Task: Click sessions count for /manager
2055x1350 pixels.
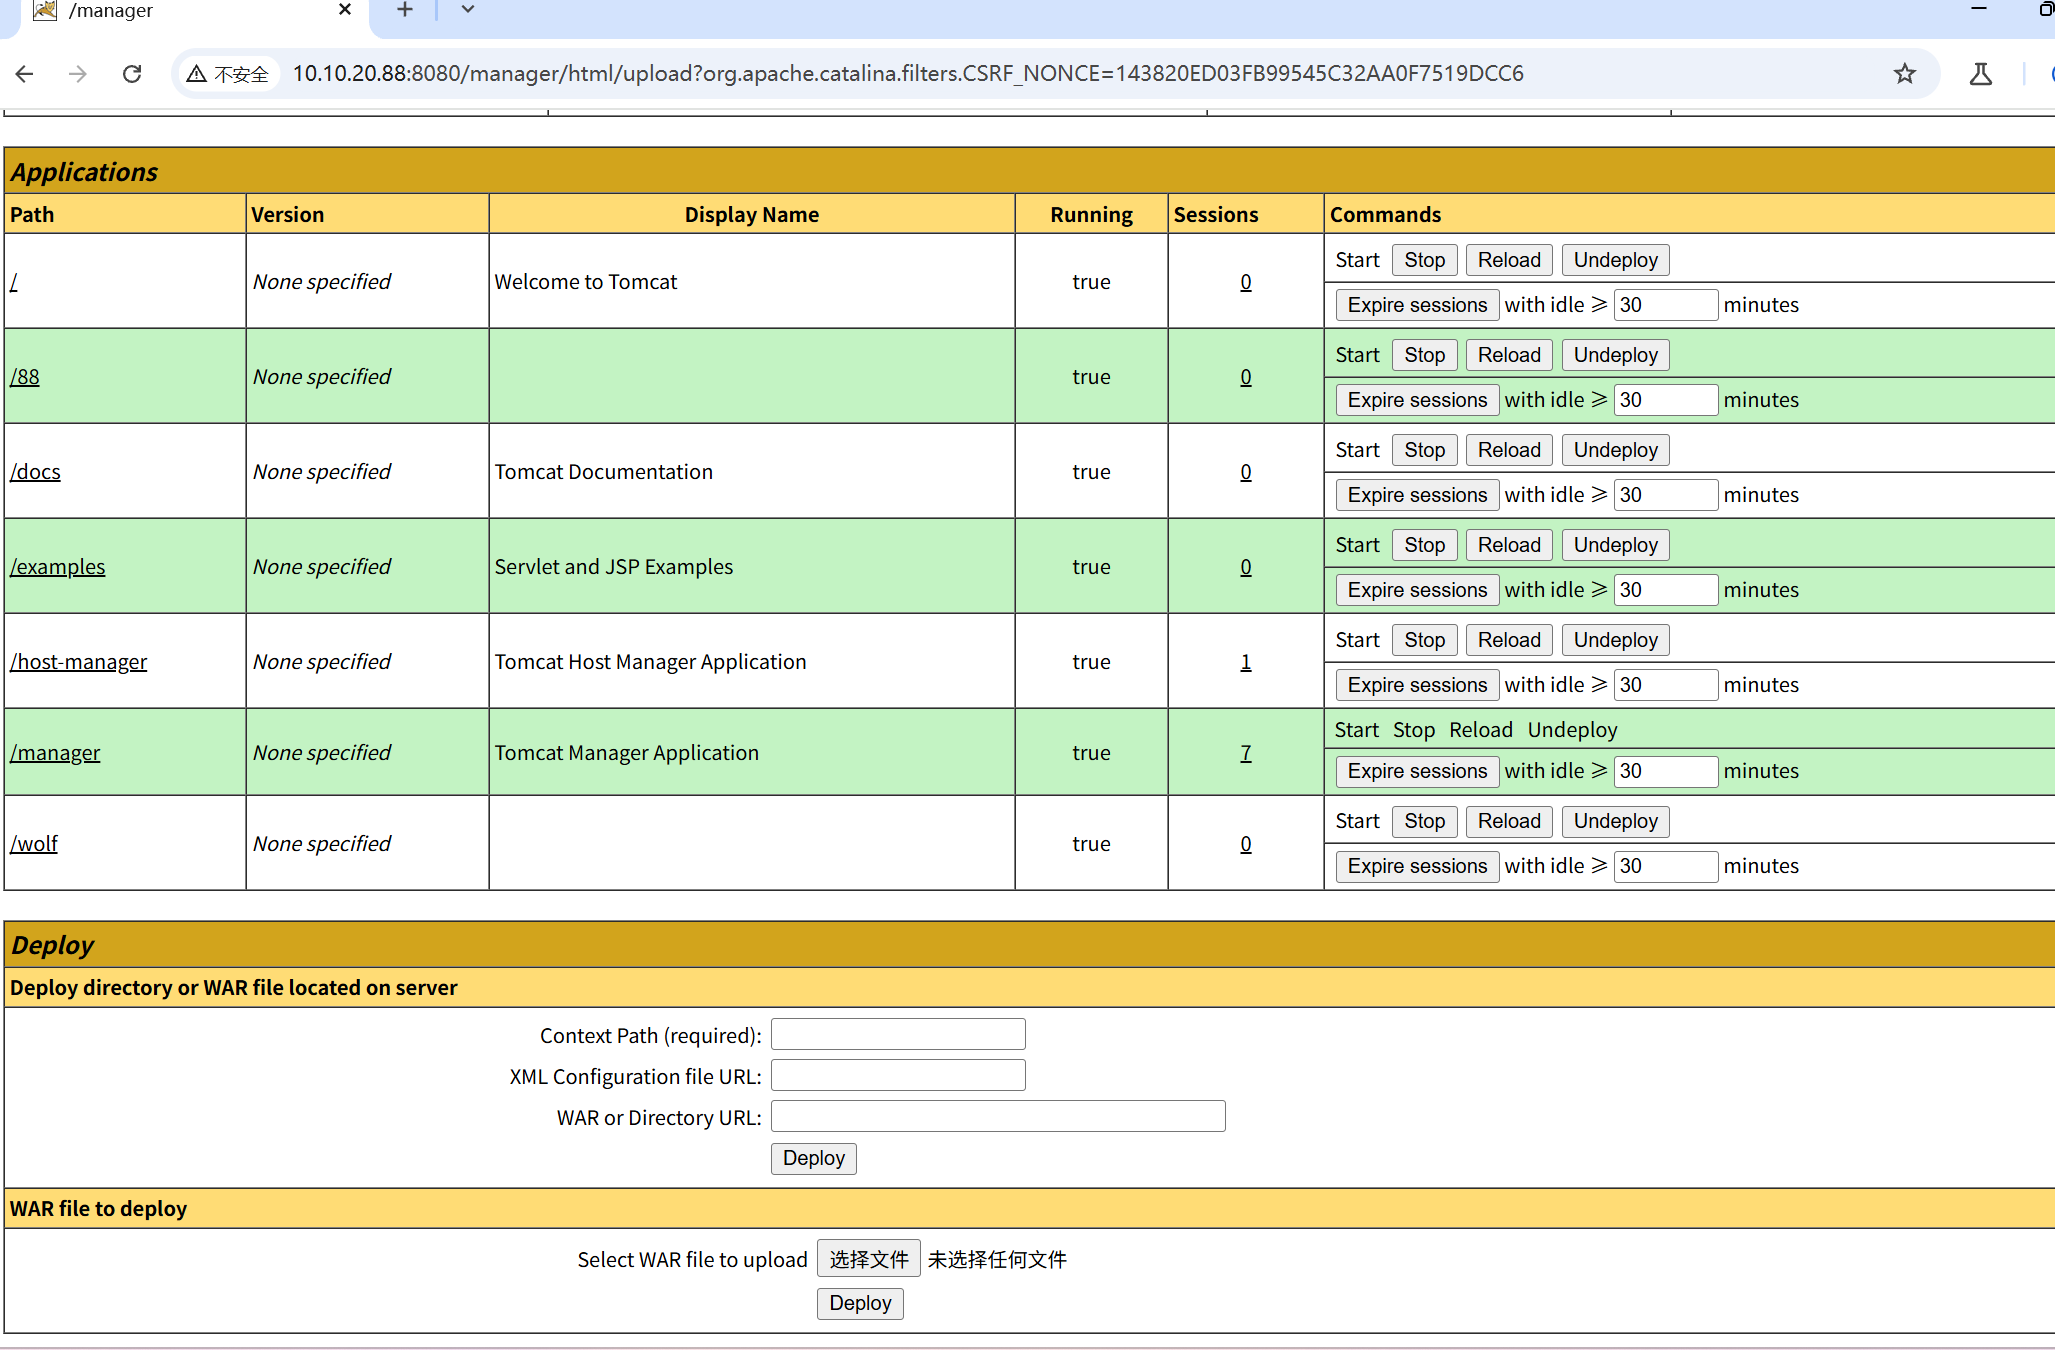Action: [x=1246, y=753]
